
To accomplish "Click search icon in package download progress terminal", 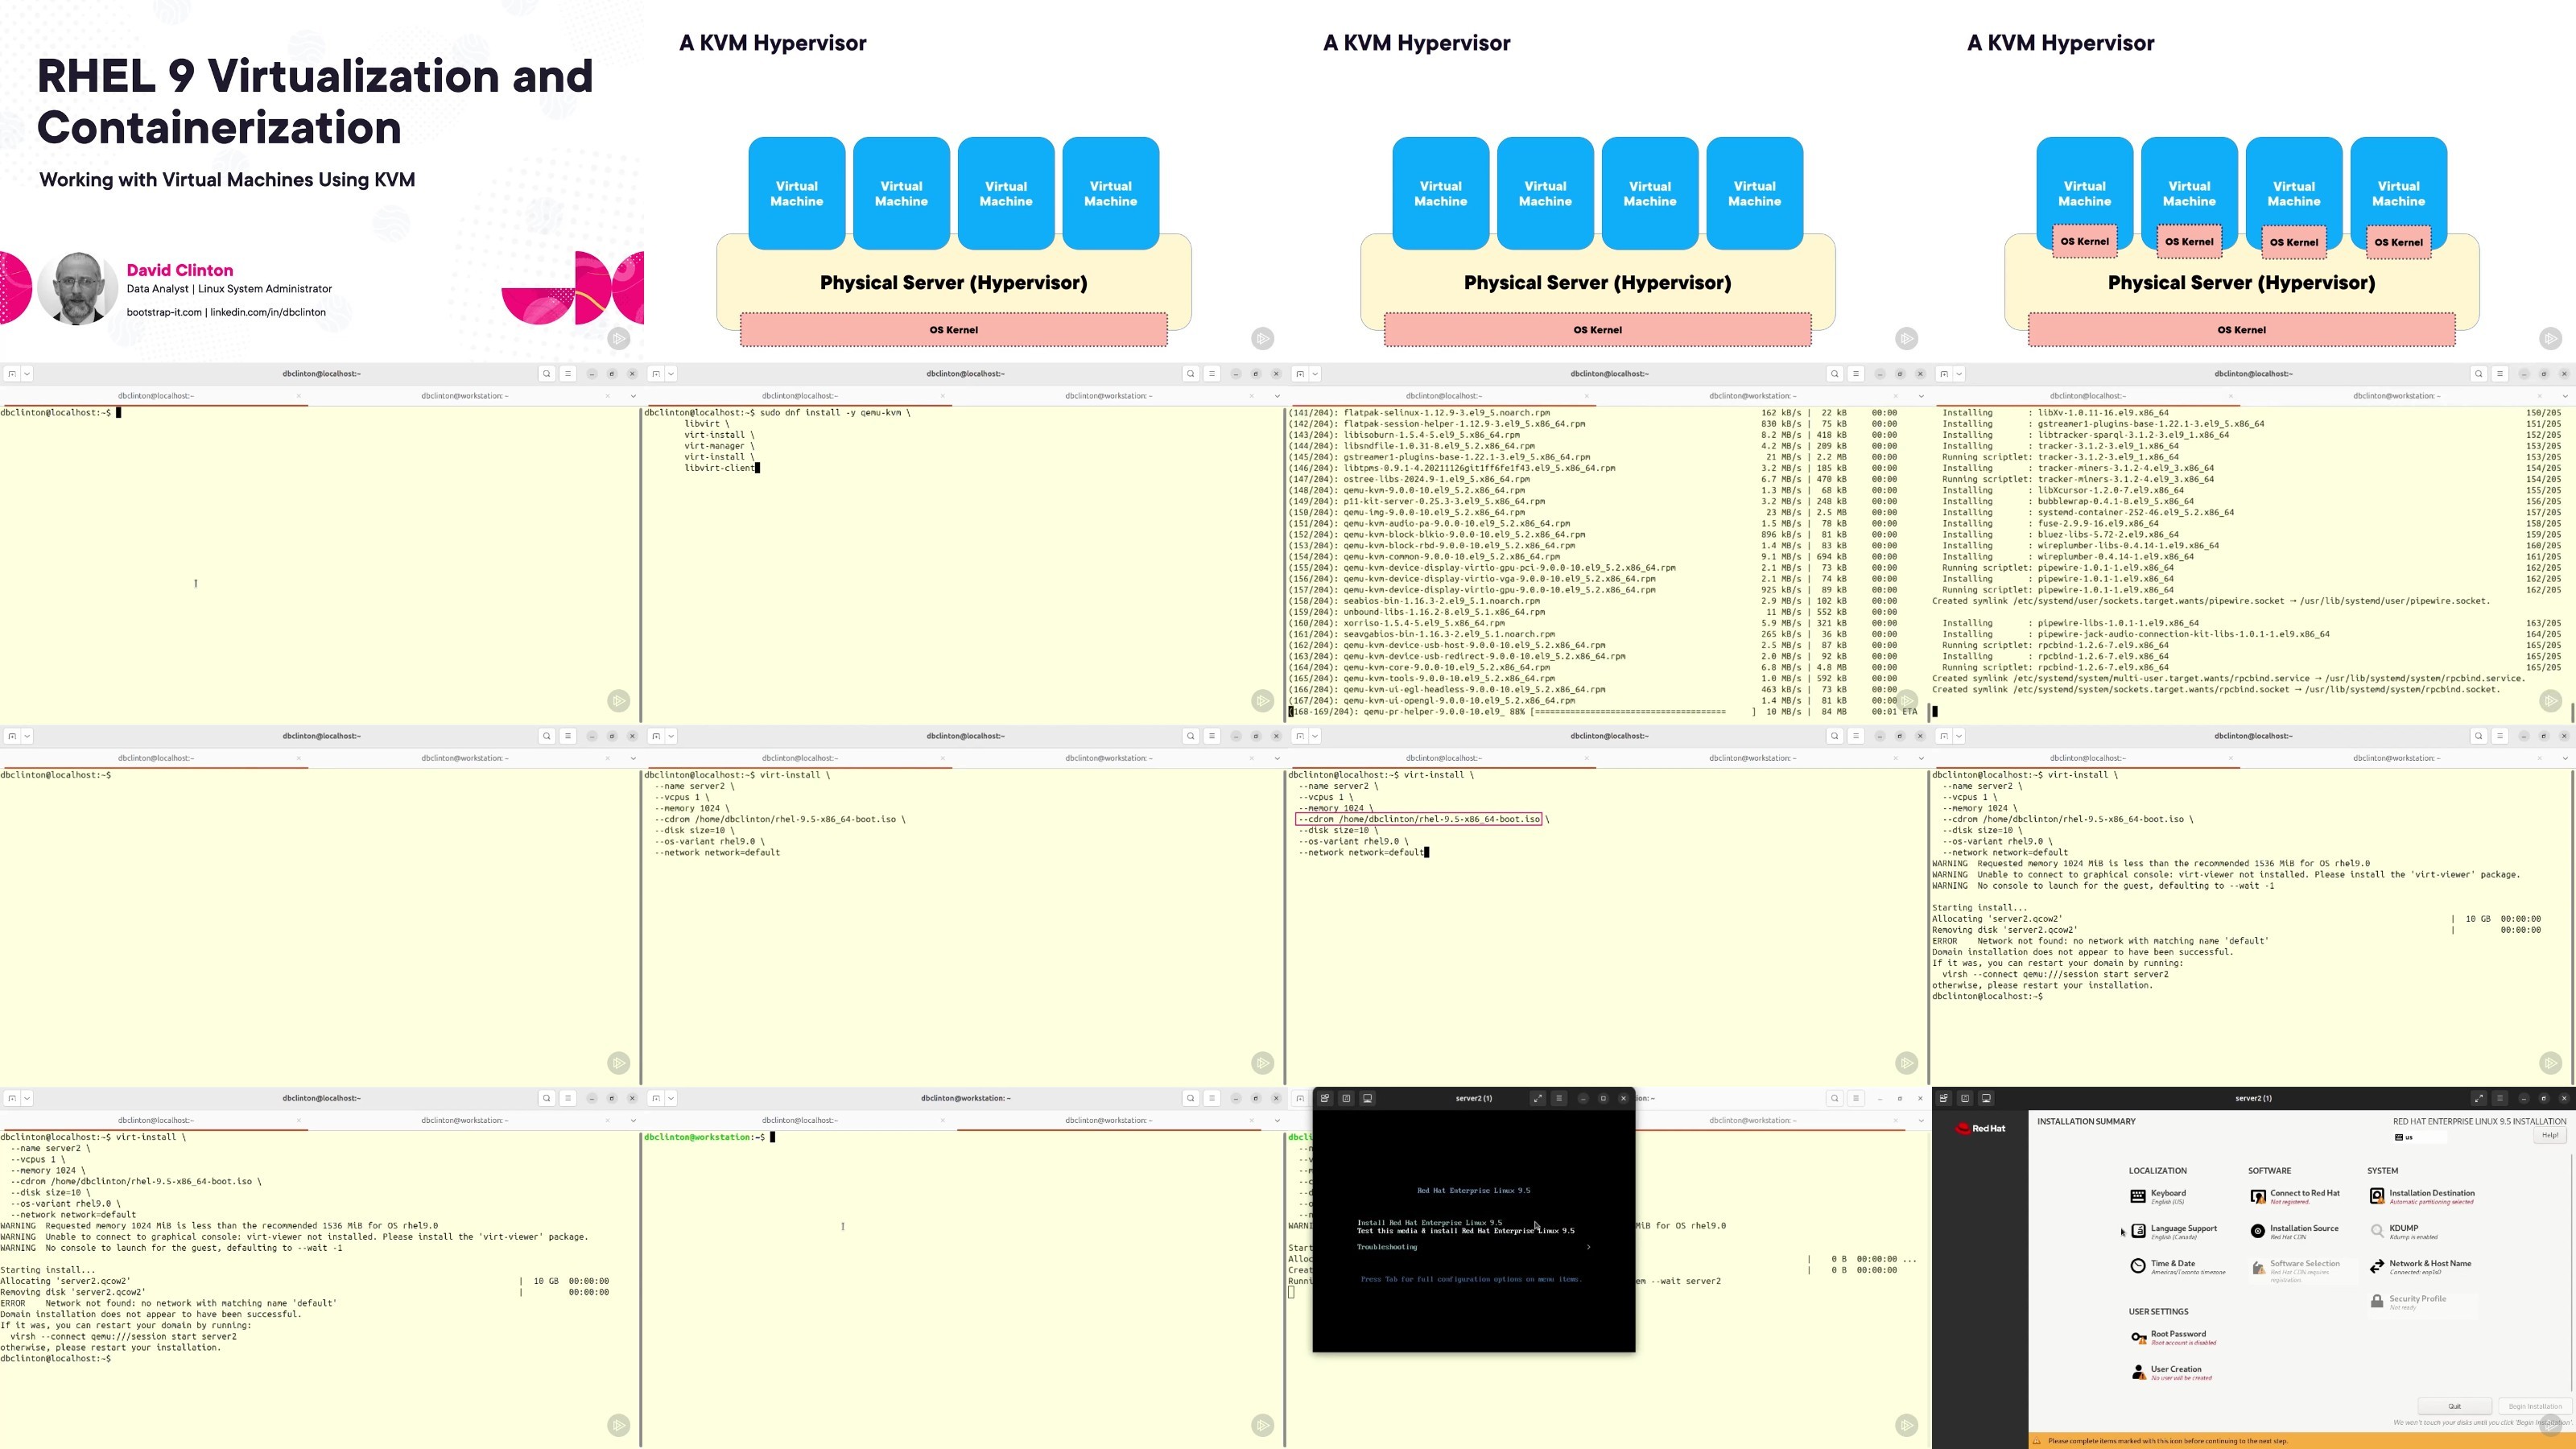I will coord(1834,374).
